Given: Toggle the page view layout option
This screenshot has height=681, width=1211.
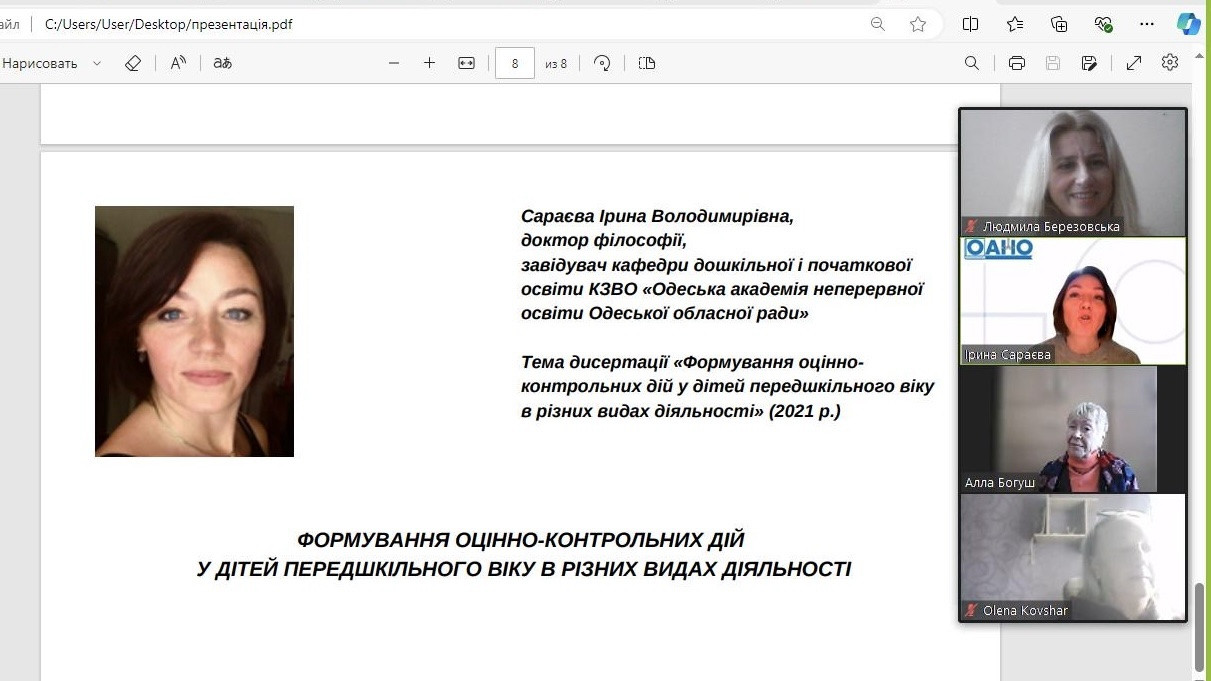Looking at the screenshot, I should (x=647, y=63).
